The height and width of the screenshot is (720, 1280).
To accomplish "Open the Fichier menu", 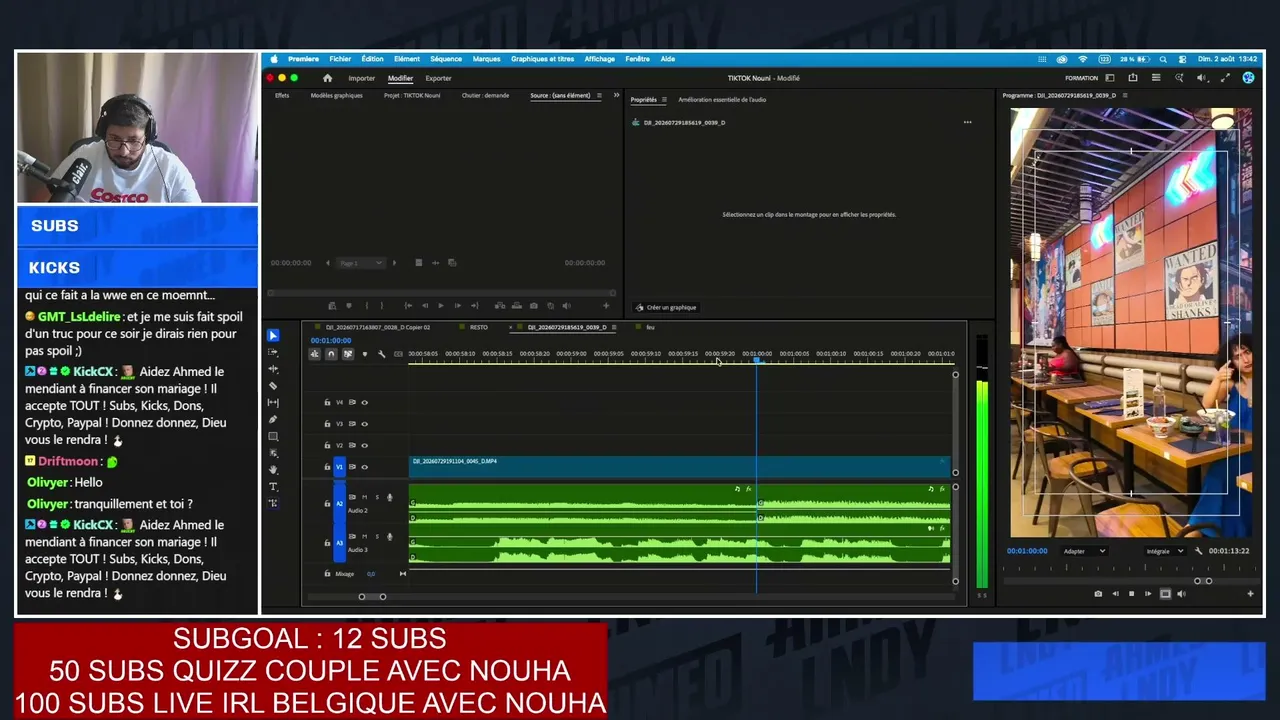I will point(340,59).
